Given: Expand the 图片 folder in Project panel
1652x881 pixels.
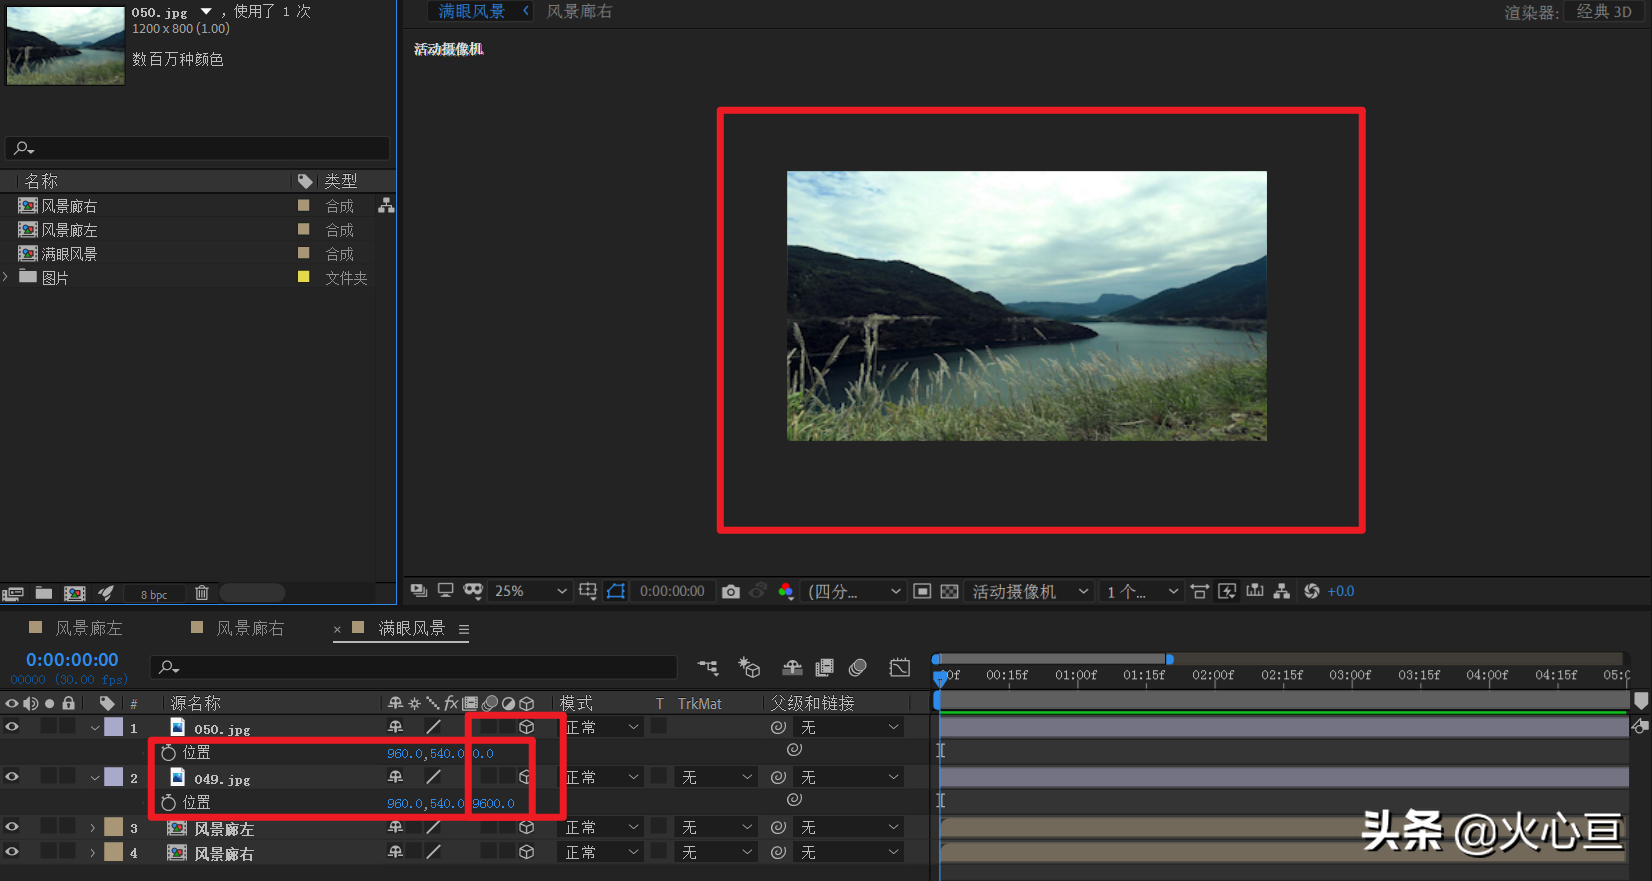Looking at the screenshot, I should [6, 277].
